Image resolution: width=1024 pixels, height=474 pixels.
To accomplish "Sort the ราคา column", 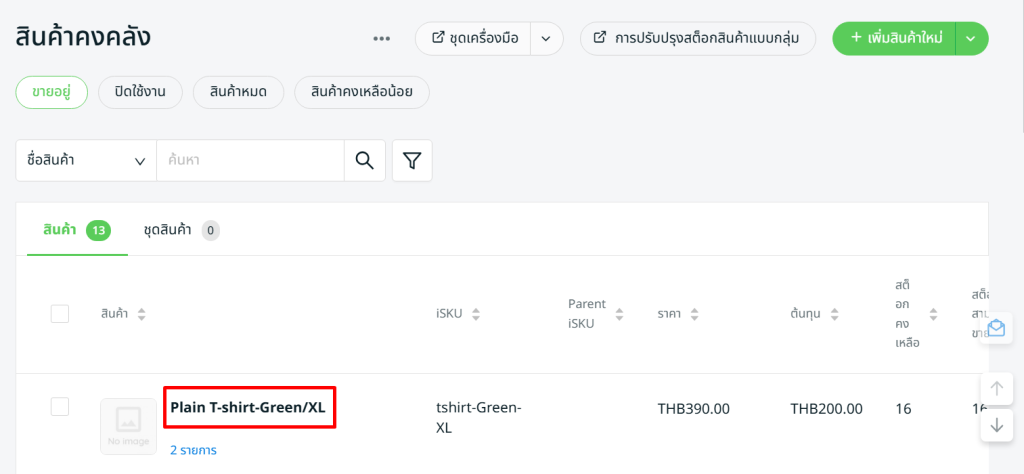I will coord(694,314).
